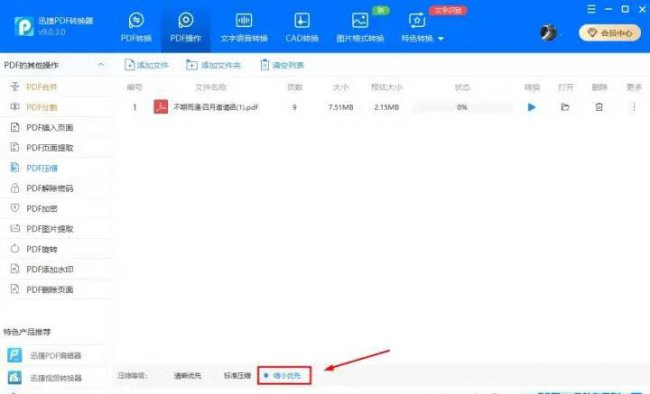Open the 文字语音转换 tab
This screenshot has height=394, width=650.
pyautogui.click(x=244, y=27)
